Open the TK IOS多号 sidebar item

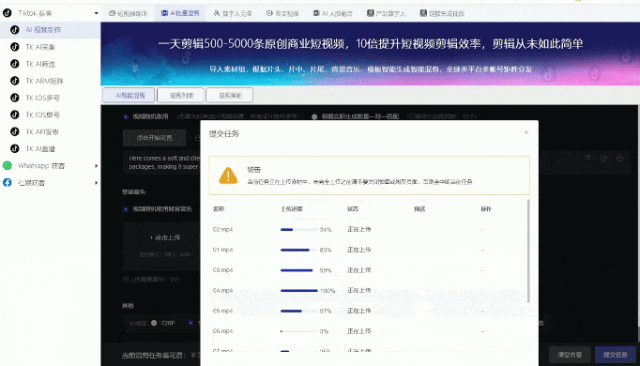coord(50,98)
